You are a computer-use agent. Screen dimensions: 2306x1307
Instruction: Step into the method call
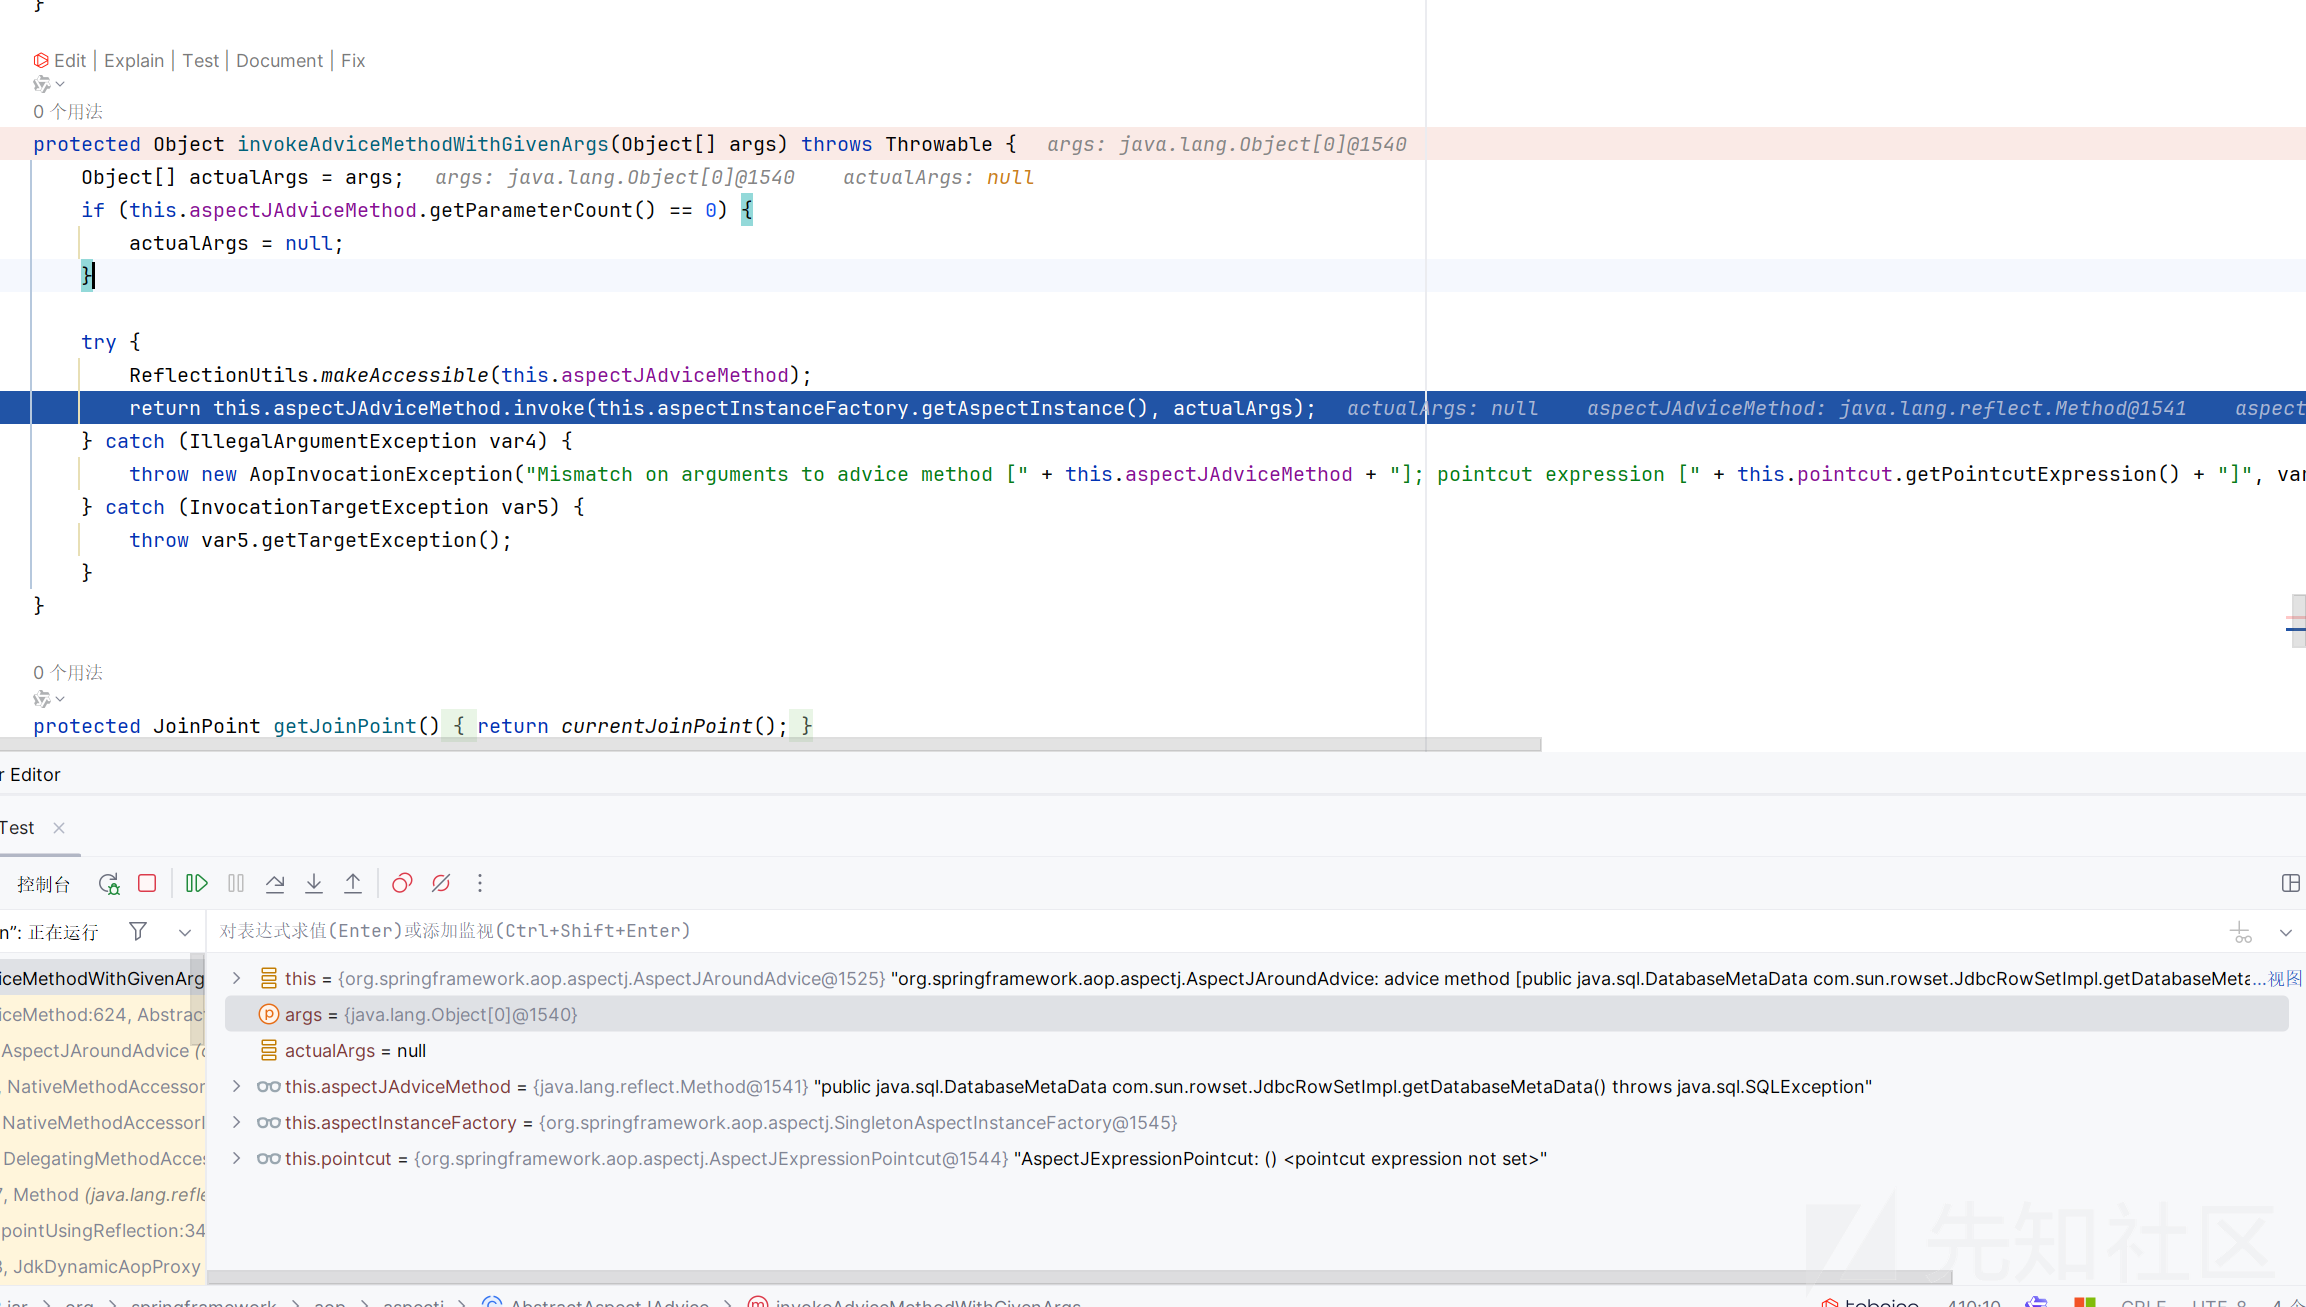click(x=314, y=884)
